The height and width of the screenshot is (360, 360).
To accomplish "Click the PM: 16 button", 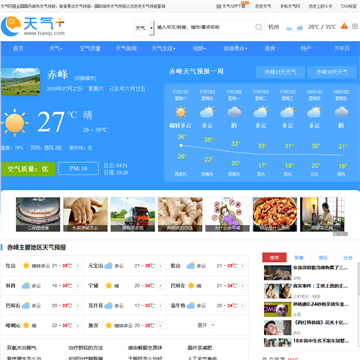I will click(78, 169).
